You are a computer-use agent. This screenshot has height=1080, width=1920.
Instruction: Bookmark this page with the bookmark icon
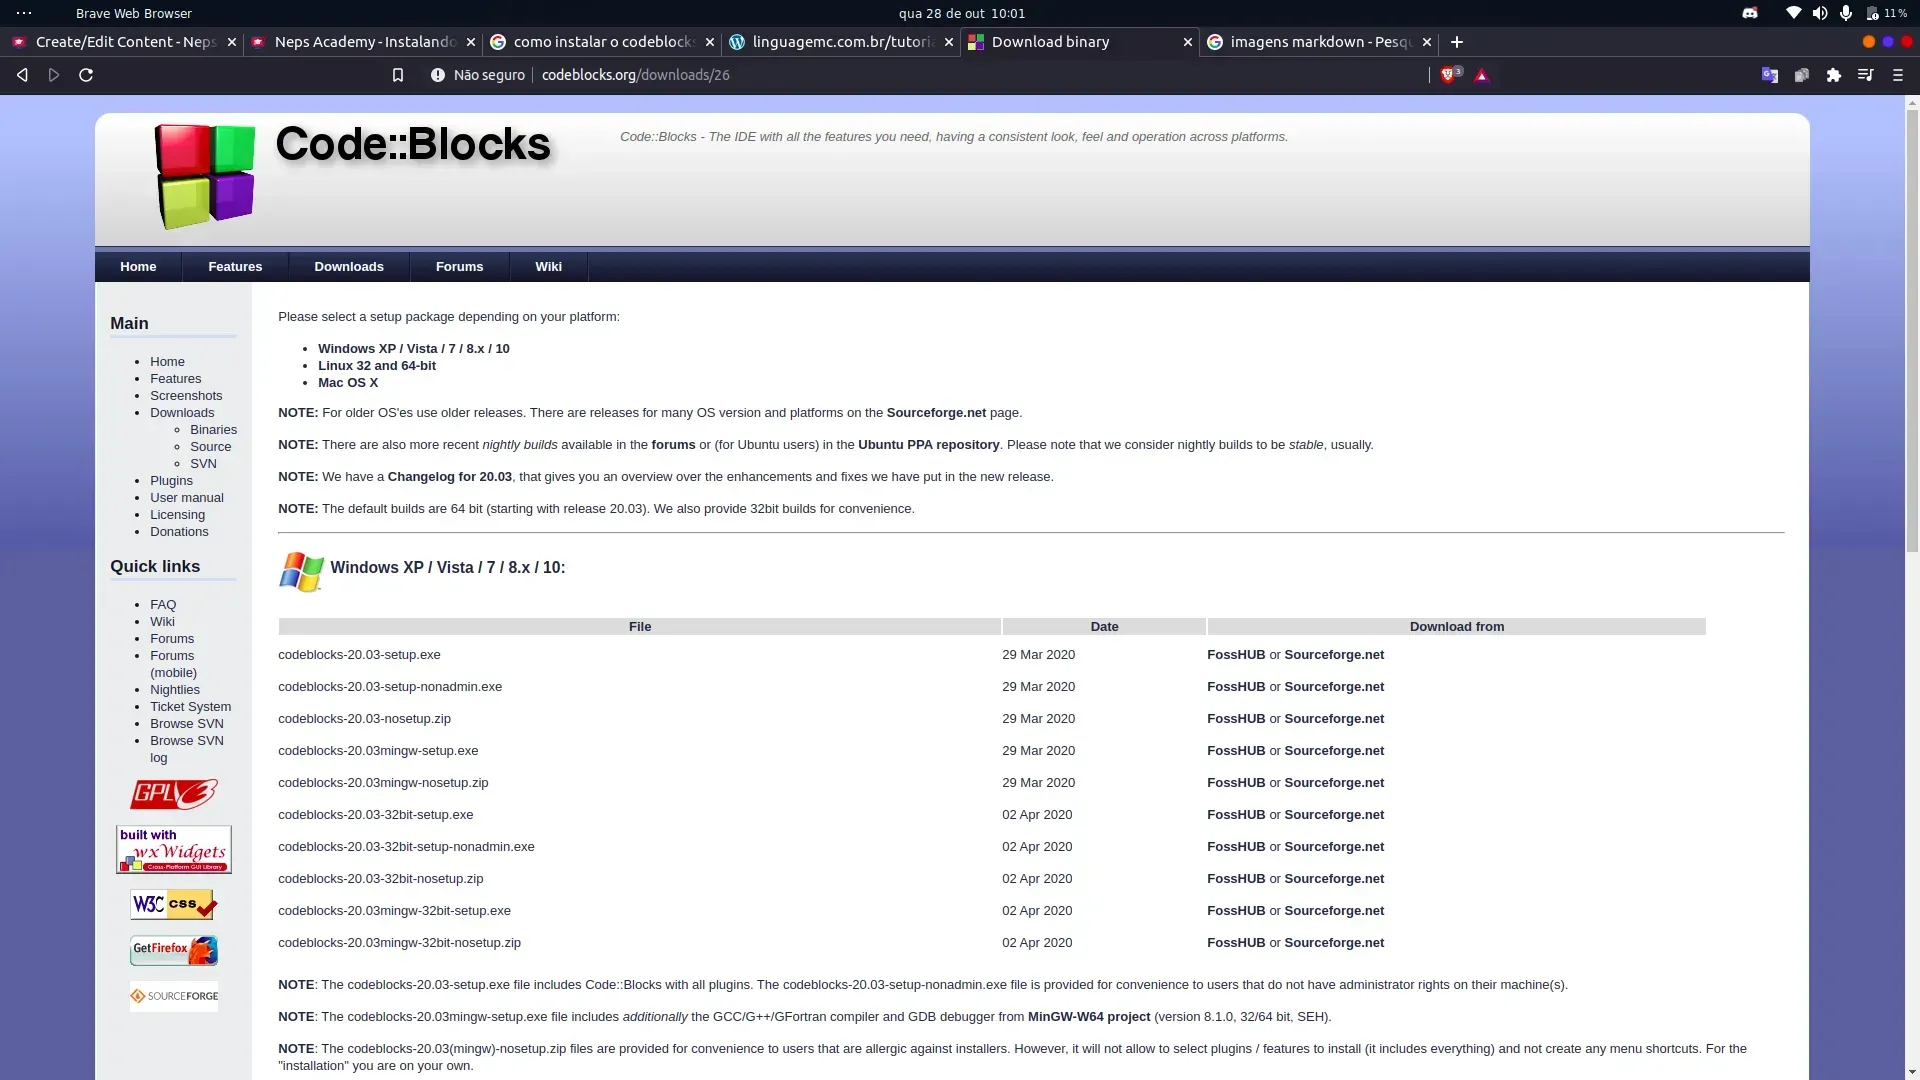coord(398,75)
